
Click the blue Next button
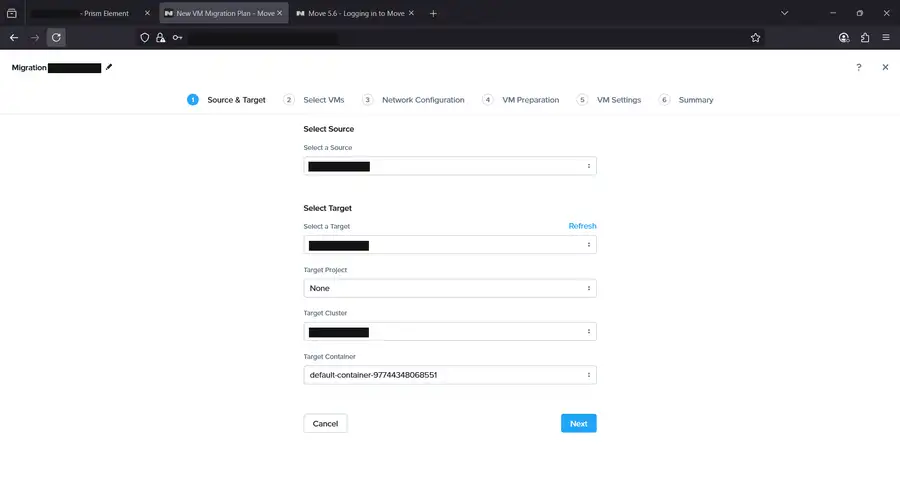579,423
